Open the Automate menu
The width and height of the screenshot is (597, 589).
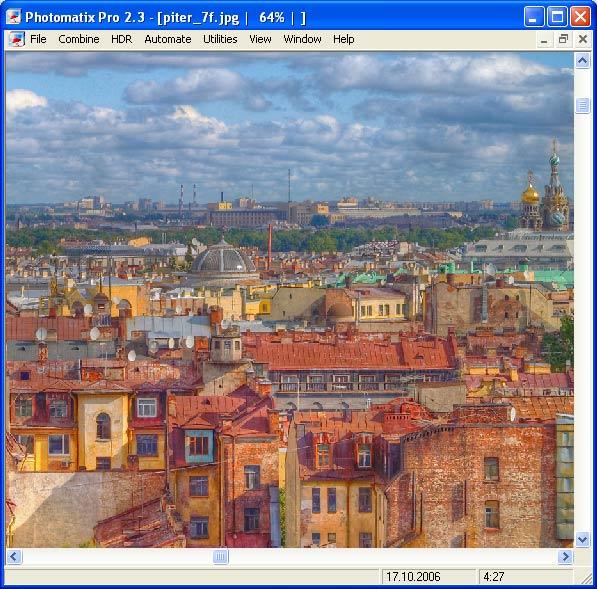tap(168, 39)
